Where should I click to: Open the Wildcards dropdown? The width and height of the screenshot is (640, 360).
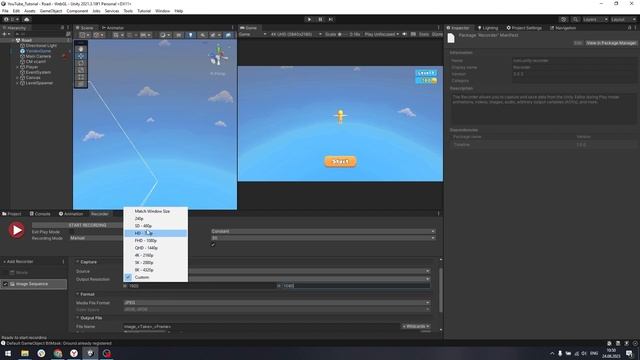point(416,327)
